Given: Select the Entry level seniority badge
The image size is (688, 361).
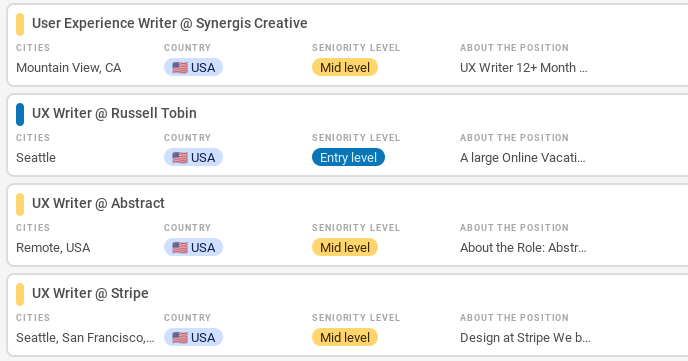Looking at the screenshot, I should (x=348, y=157).
